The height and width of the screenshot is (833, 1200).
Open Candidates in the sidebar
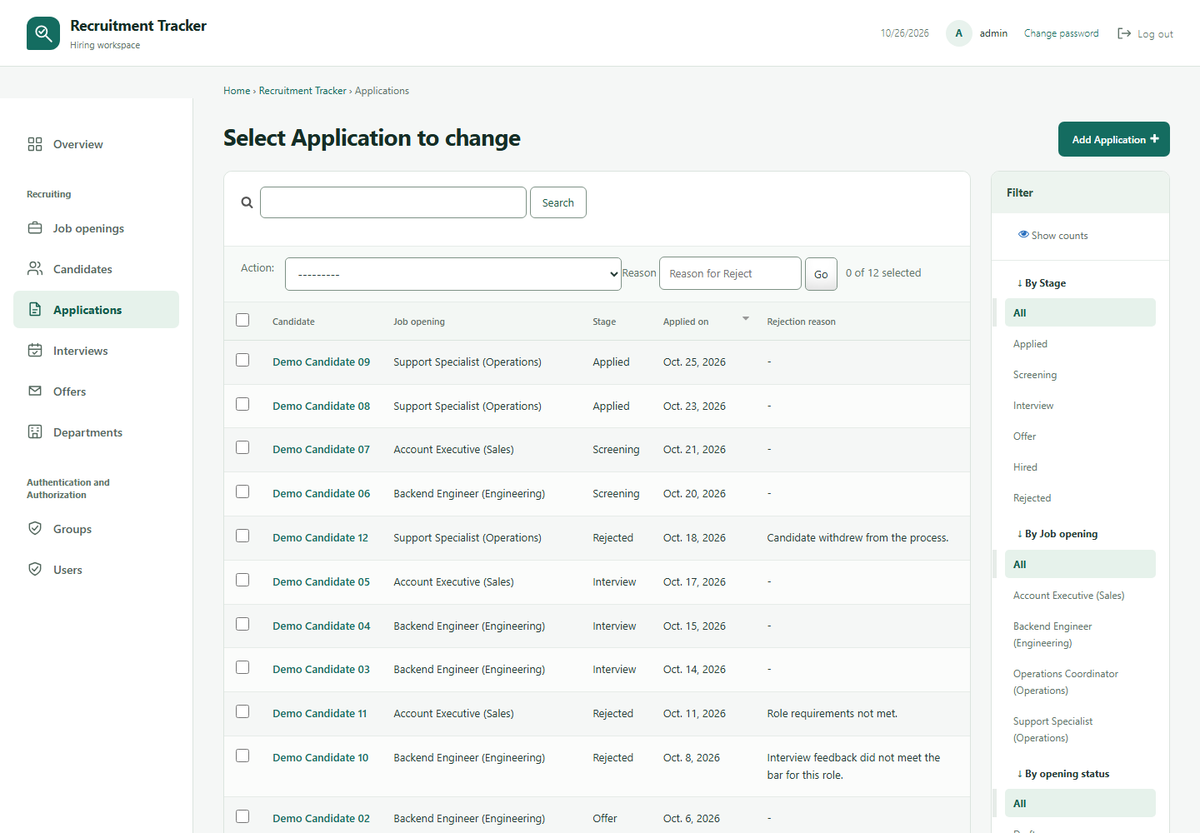(96, 269)
